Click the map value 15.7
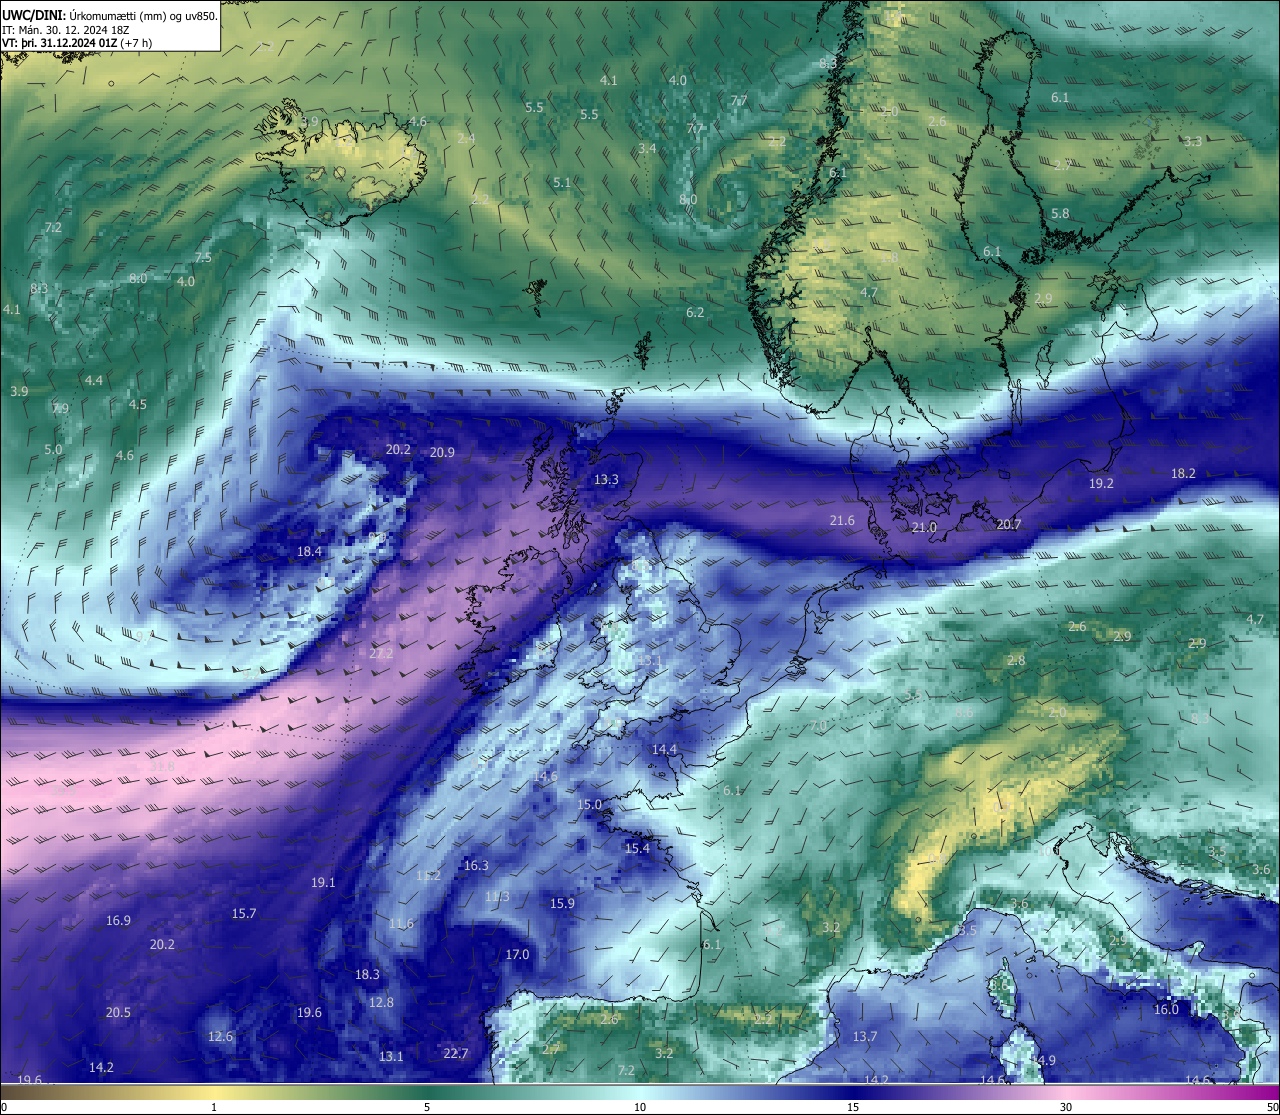Screen dimensions: 1280x1115 tap(244, 913)
